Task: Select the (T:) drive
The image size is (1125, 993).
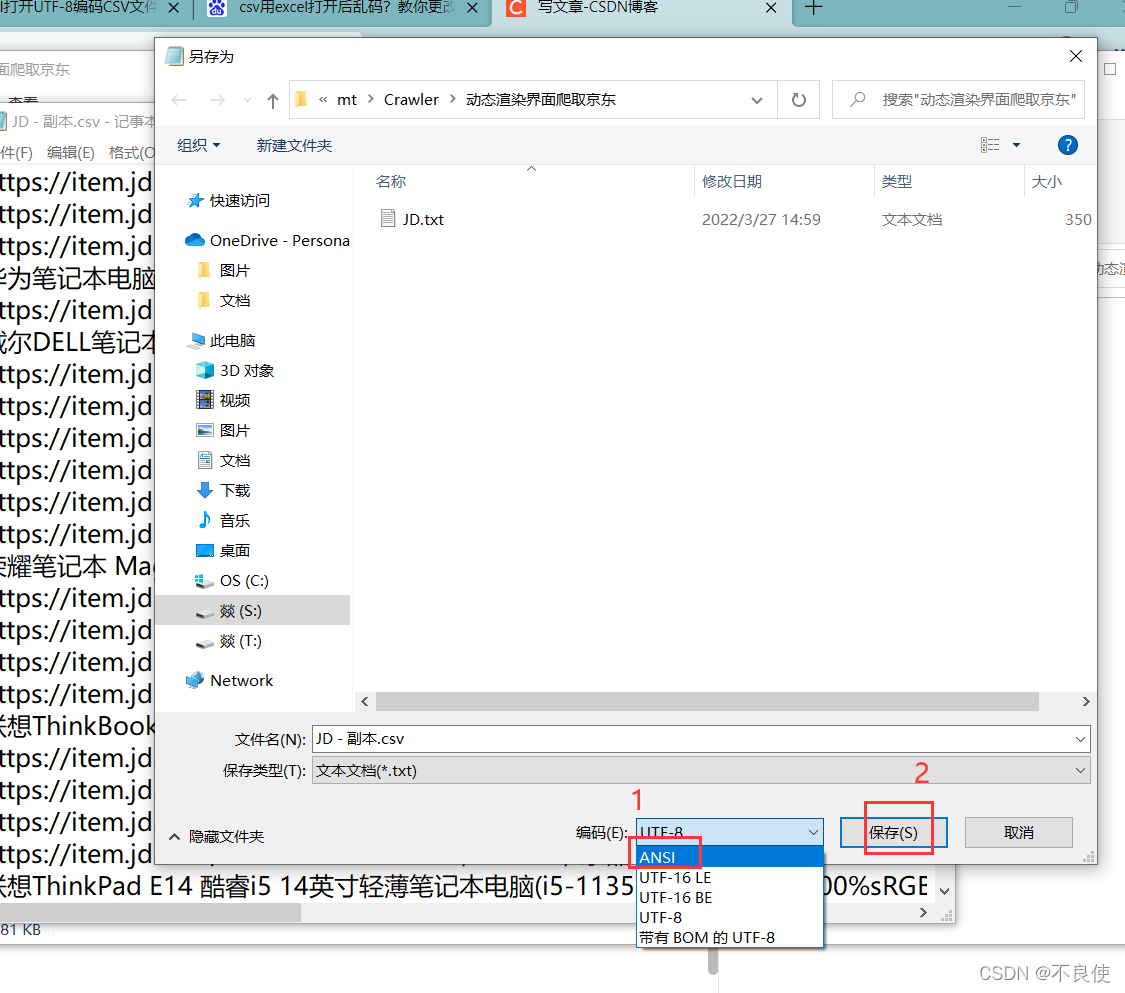Action: tap(230, 641)
